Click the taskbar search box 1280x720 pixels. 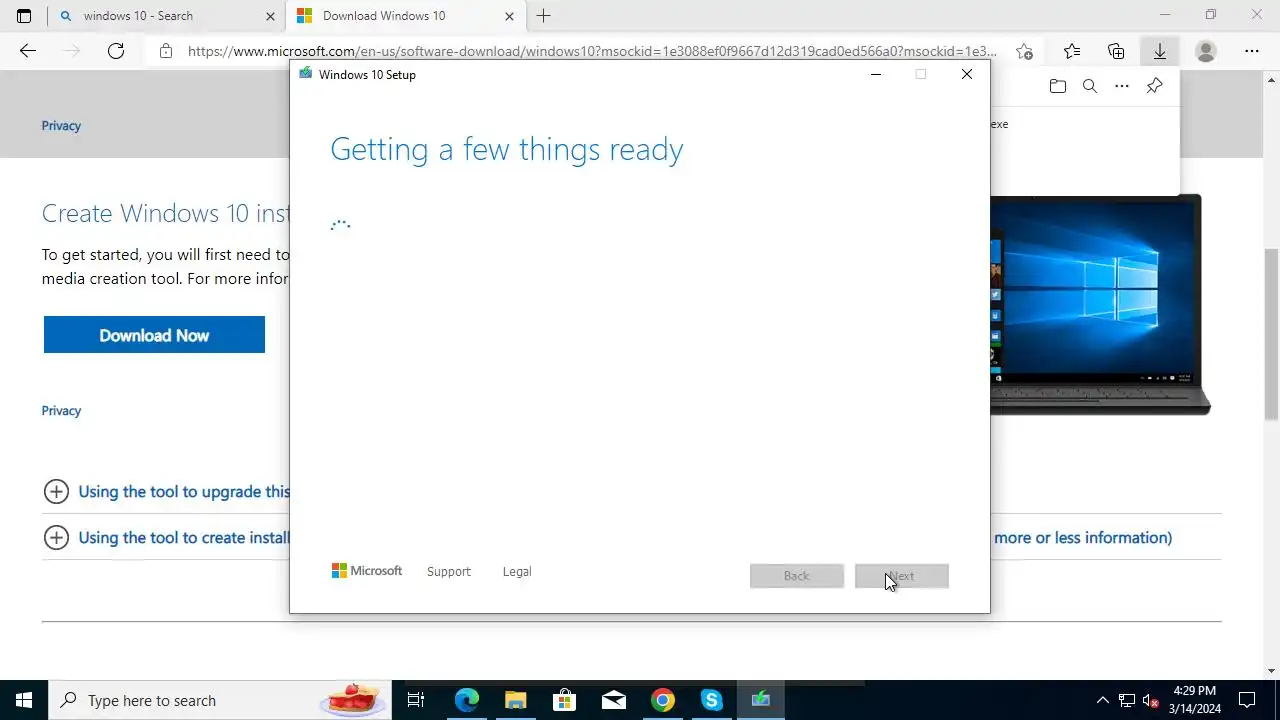pyautogui.click(x=220, y=700)
